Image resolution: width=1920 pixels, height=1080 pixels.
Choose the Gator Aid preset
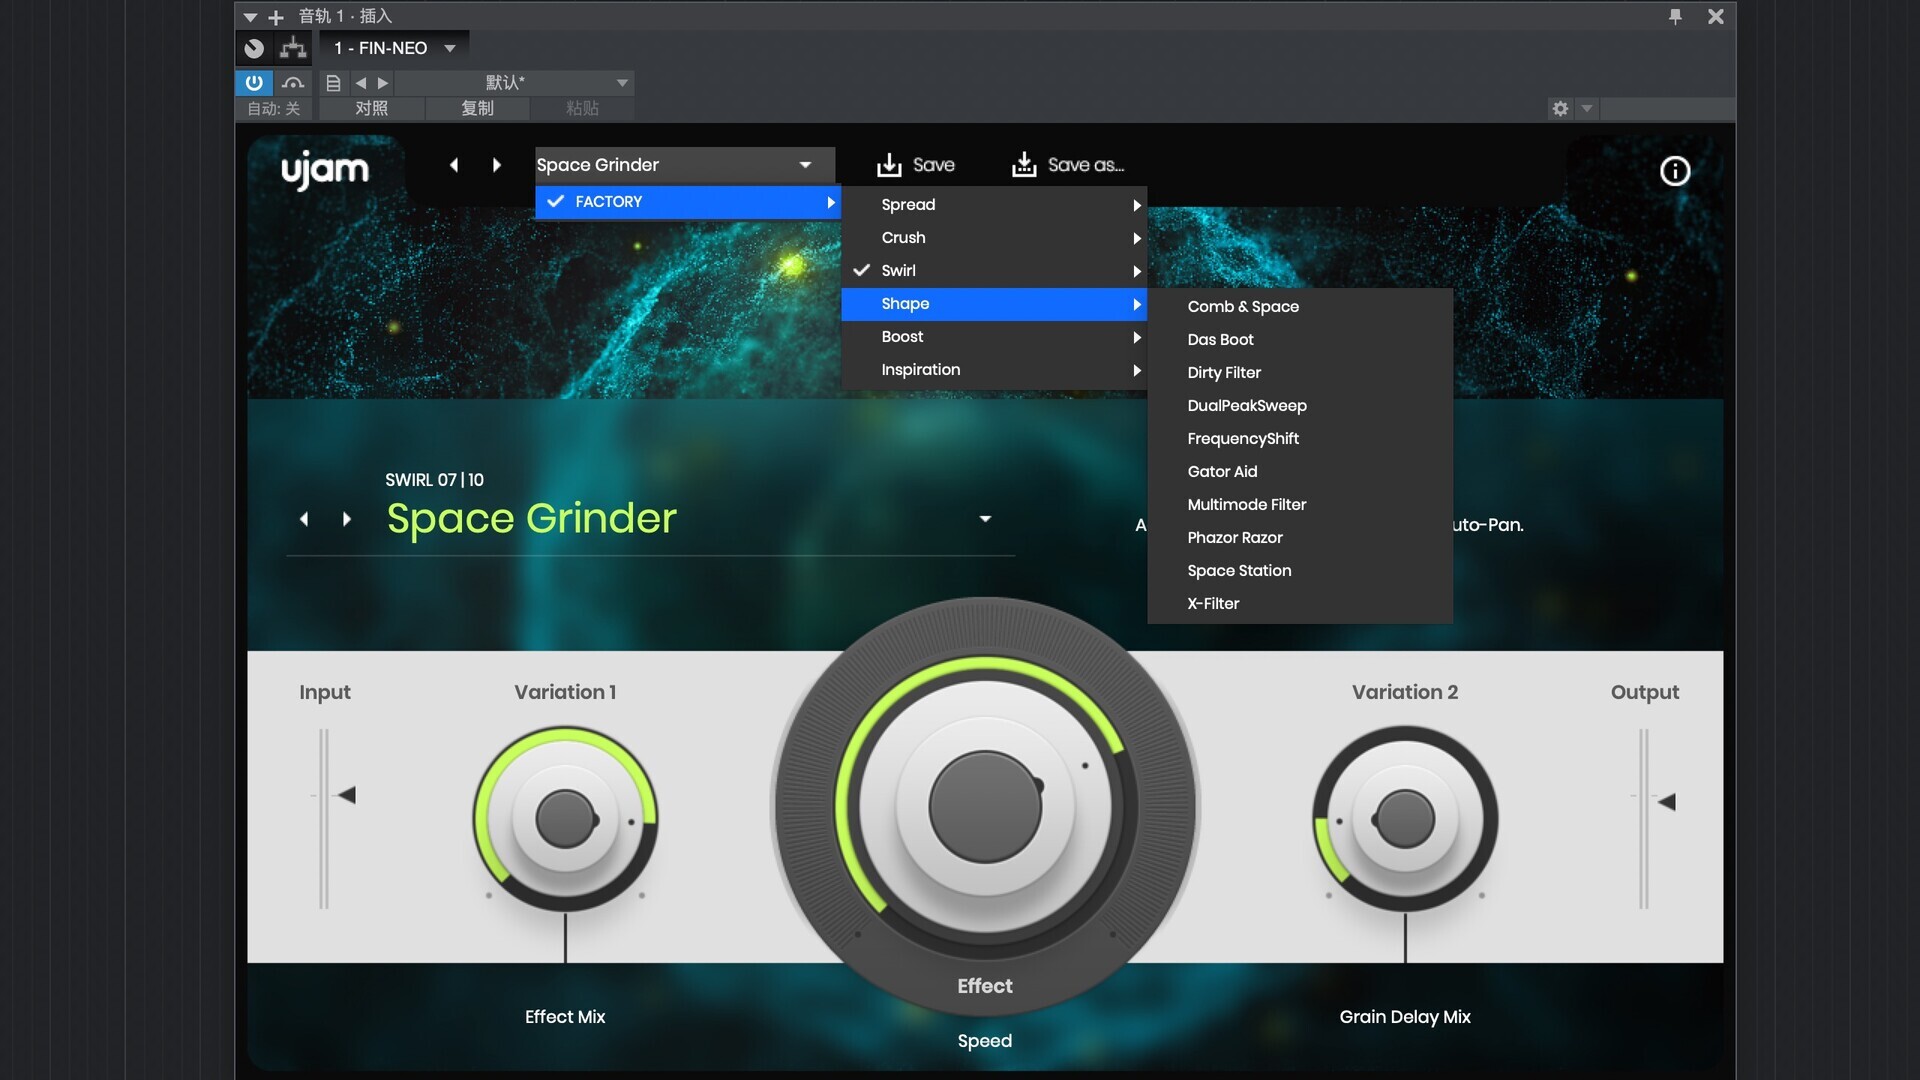(1300, 472)
